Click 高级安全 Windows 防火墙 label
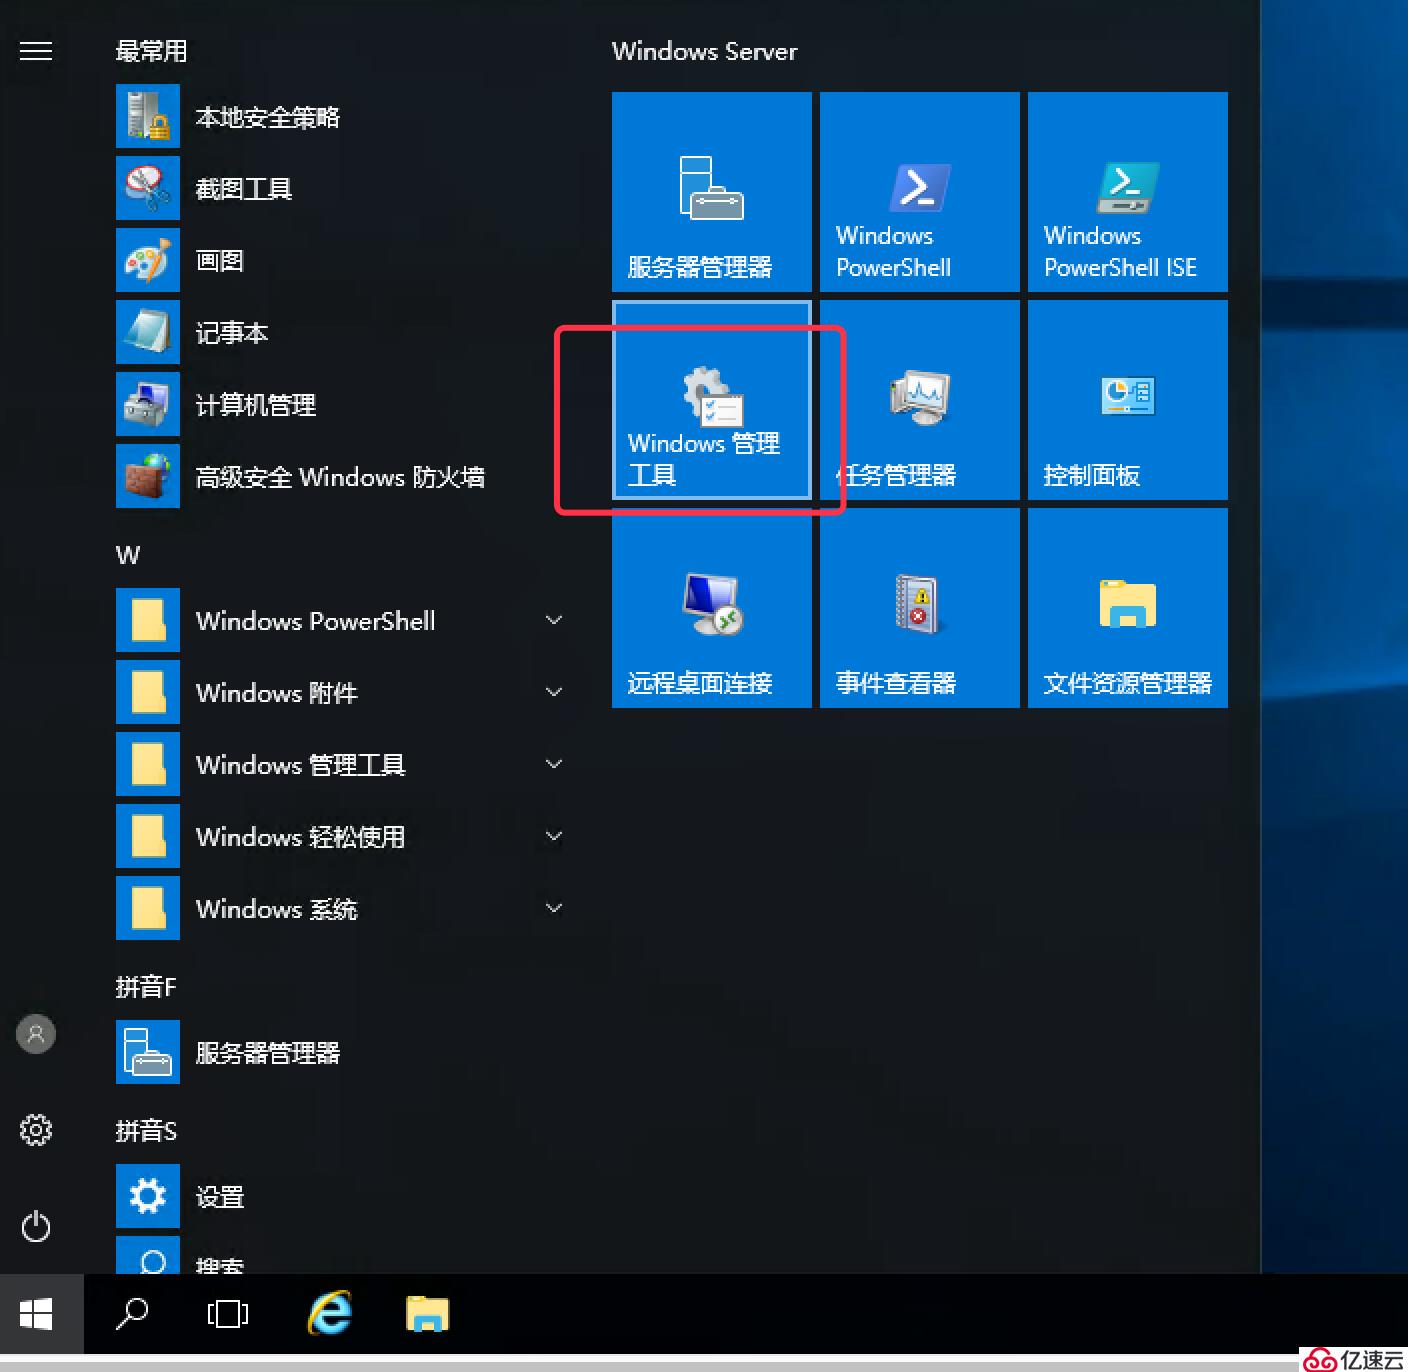Image resolution: width=1408 pixels, height=1372 pixels. [x=340, y=477]
